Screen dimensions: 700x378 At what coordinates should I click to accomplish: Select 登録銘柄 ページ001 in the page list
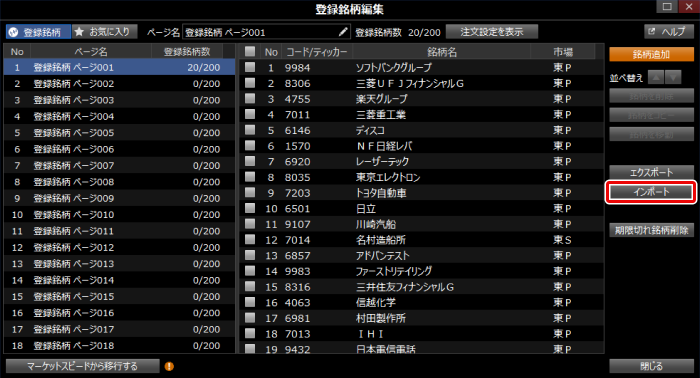(x=119, y=67)
